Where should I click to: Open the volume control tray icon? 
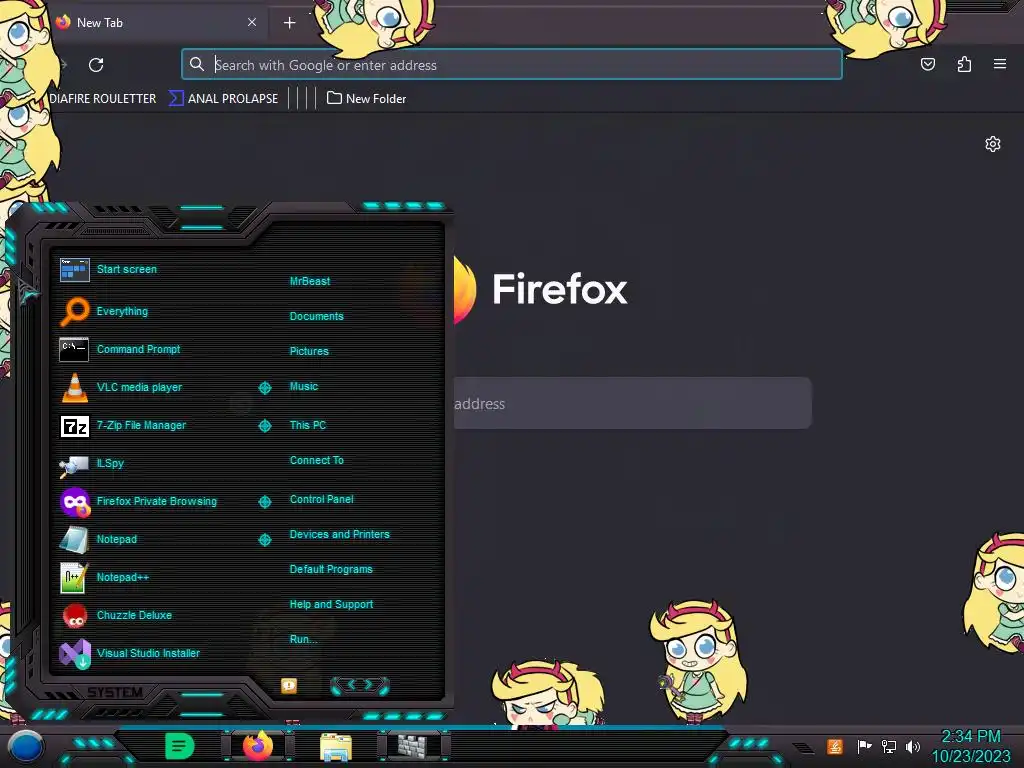(x=912, y=746)
